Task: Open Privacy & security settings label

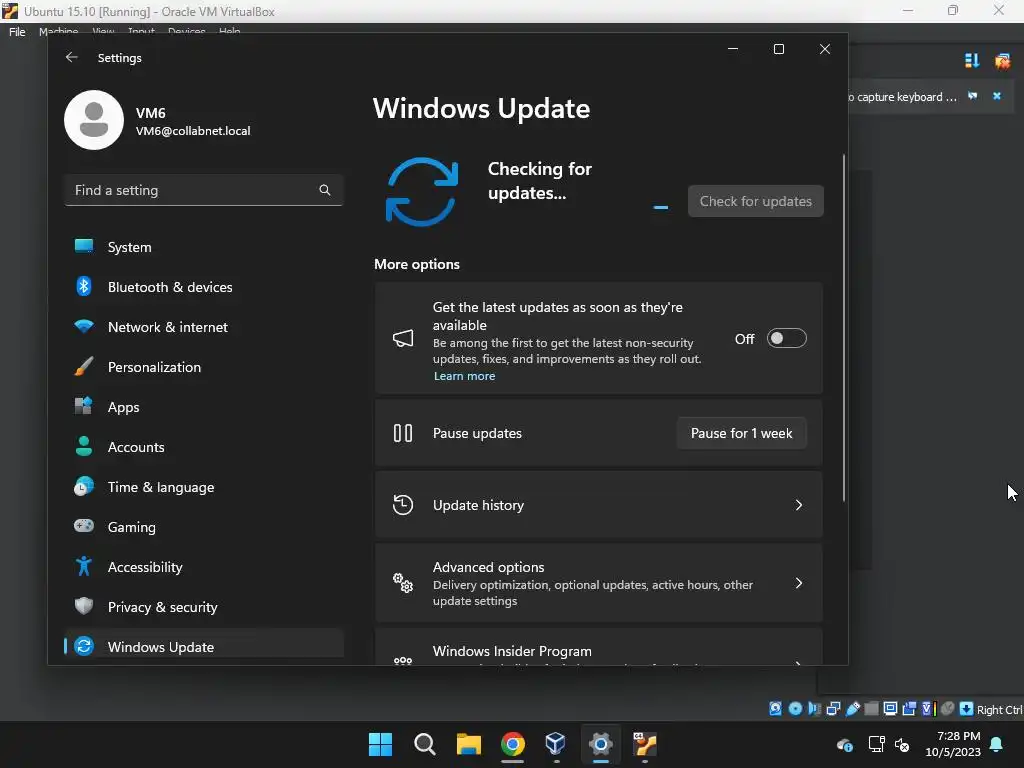Action: click(163, 607)
